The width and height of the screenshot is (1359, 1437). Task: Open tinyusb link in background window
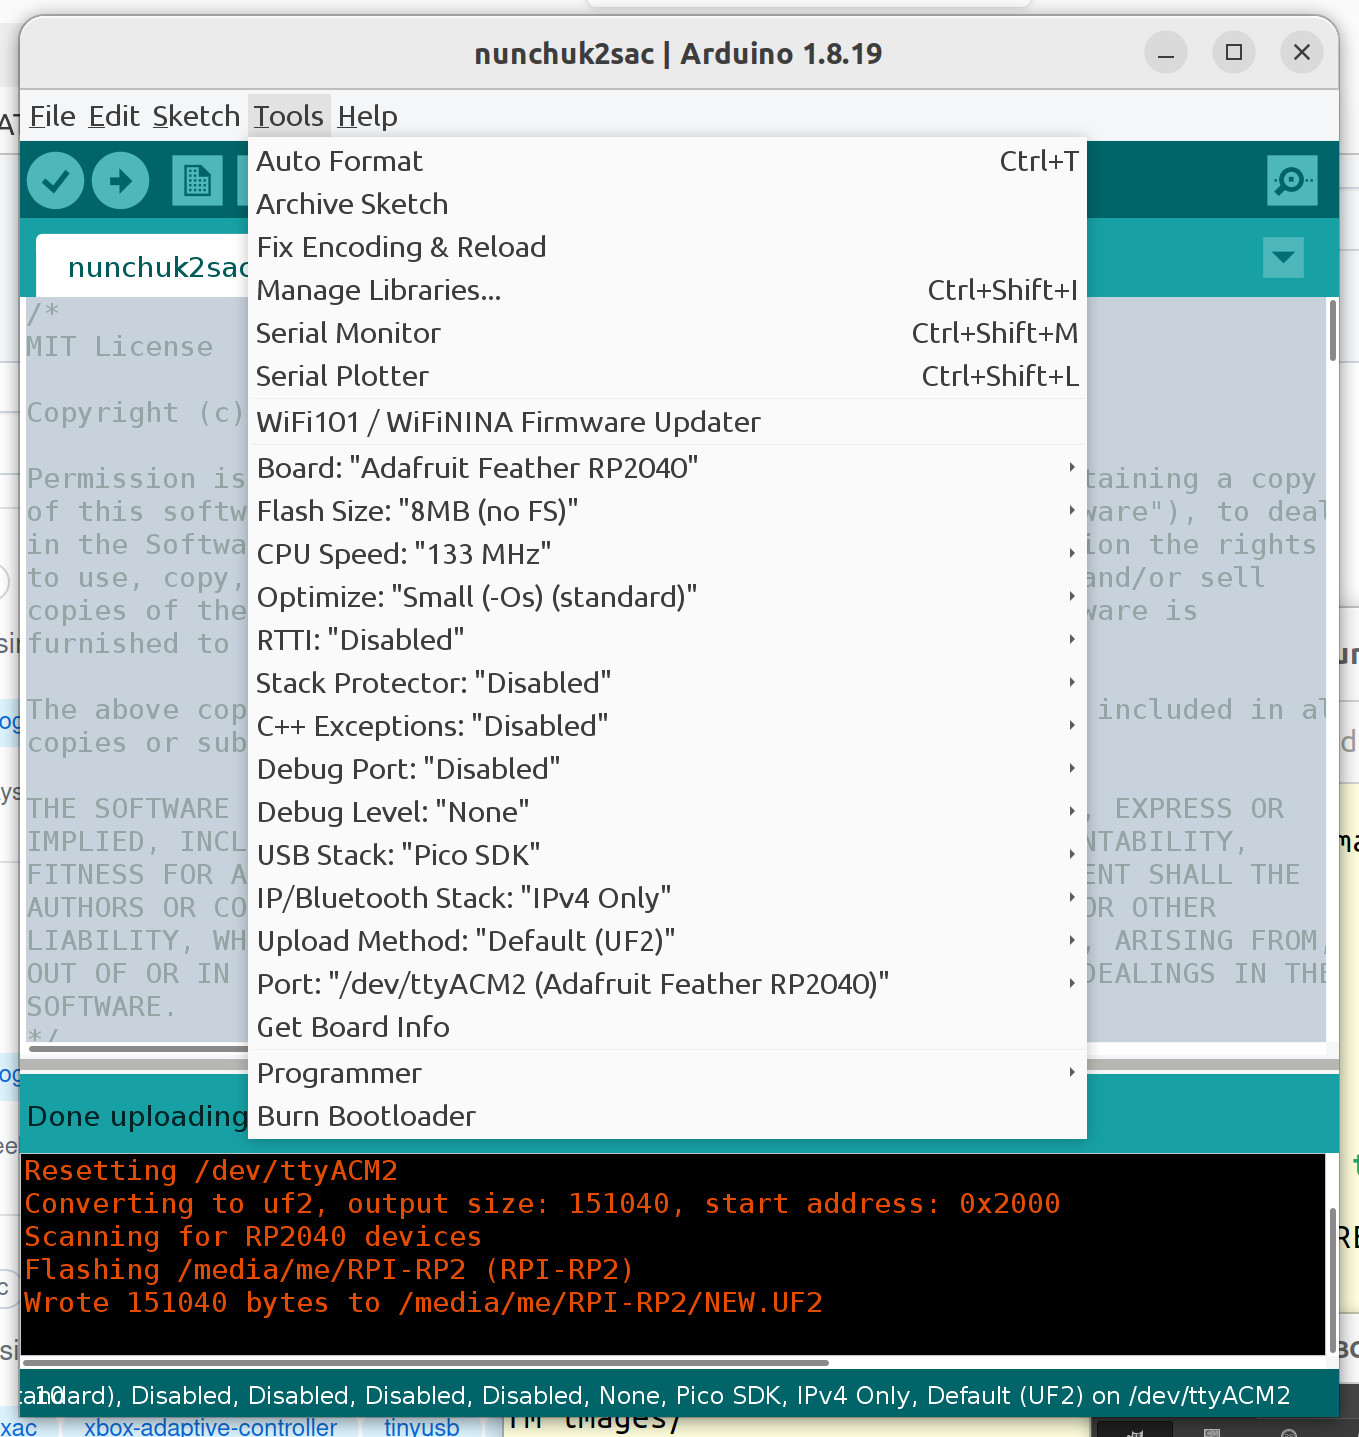[422, 1428]
